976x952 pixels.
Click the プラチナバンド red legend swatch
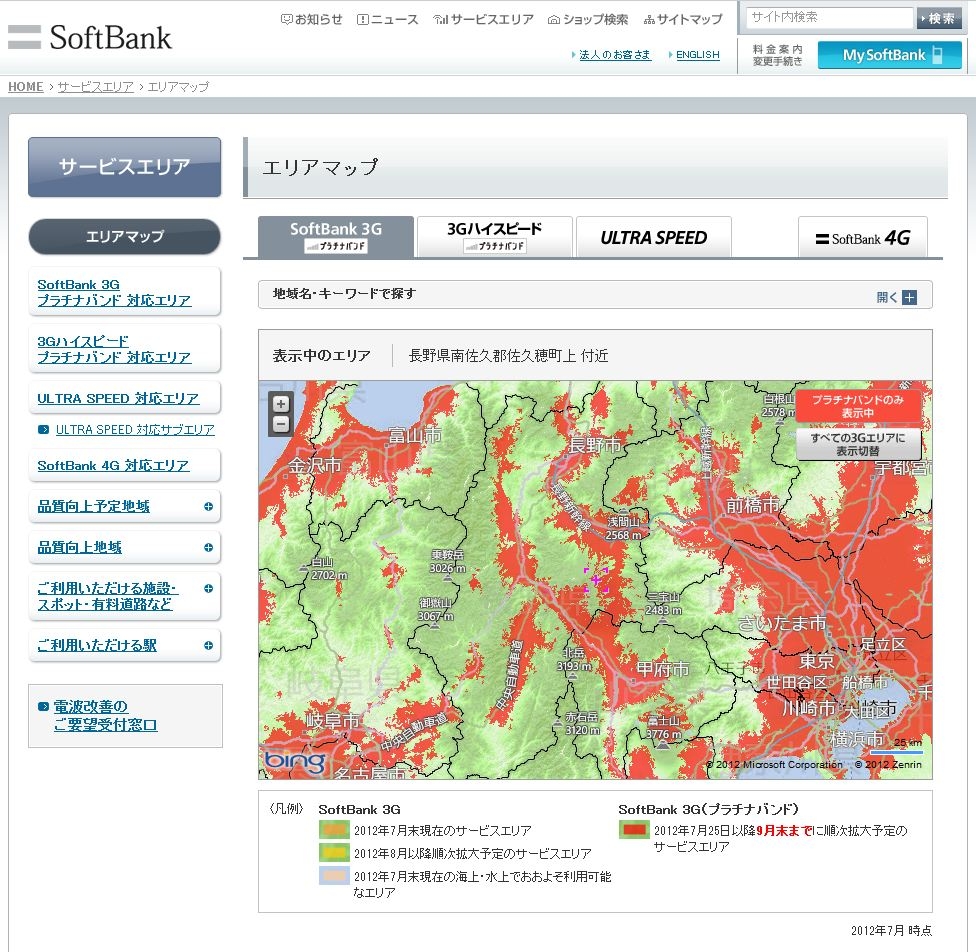coord(634,830)
